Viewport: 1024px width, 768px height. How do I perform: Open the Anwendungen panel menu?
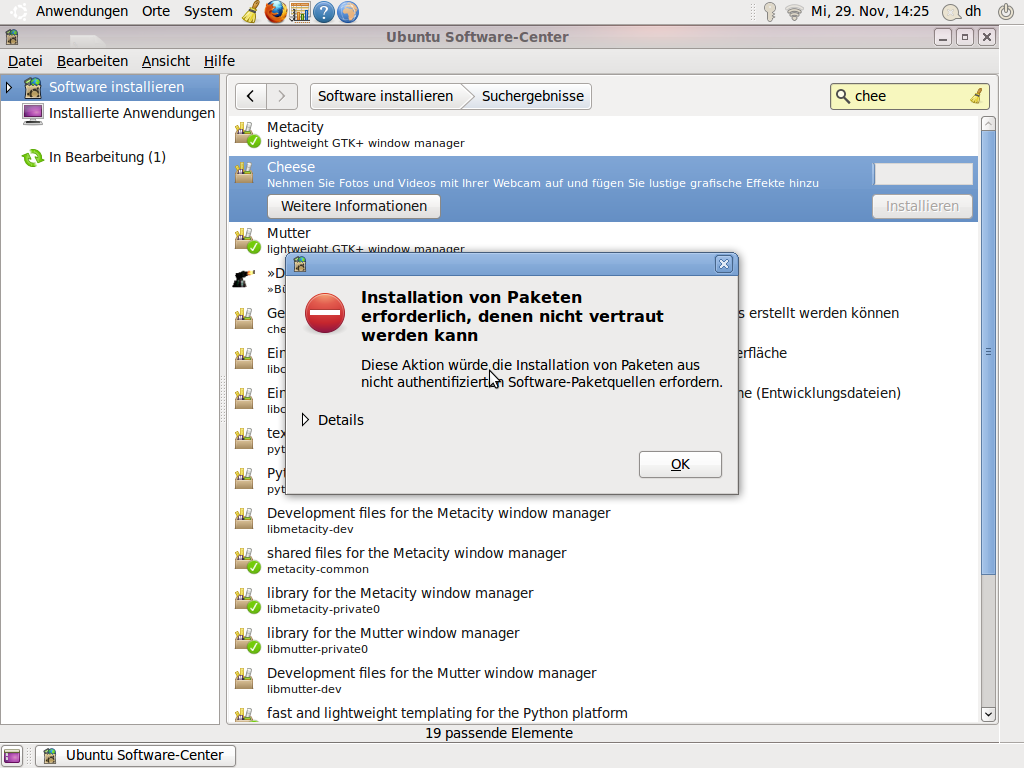point(82,11)
